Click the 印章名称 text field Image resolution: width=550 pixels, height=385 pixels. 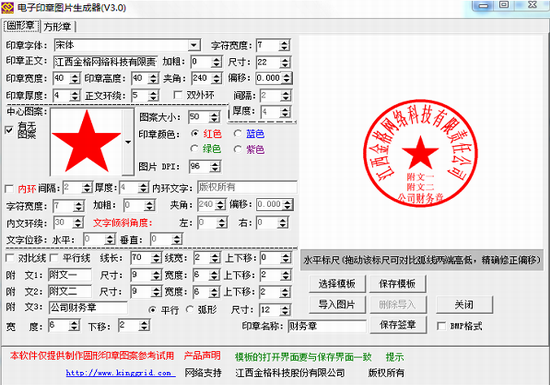(x=327, y=326)
